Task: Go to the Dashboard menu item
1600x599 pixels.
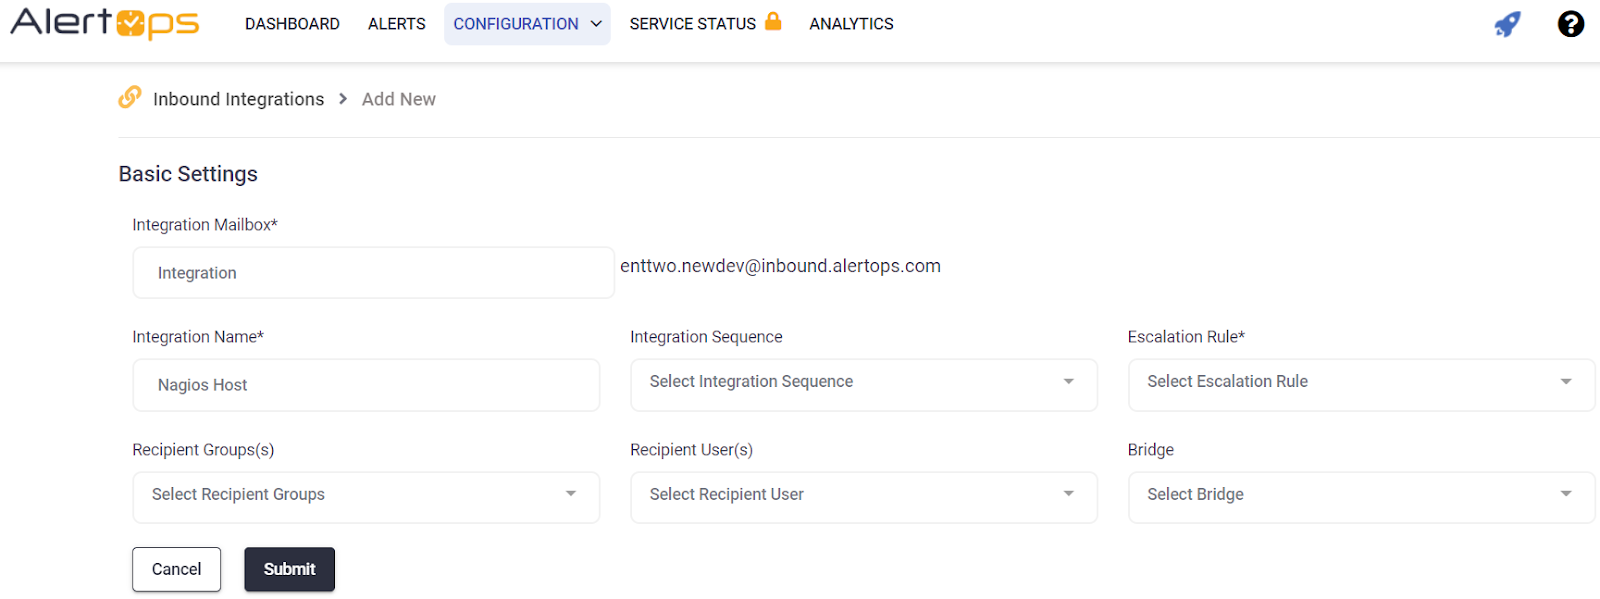Action: 292,24
